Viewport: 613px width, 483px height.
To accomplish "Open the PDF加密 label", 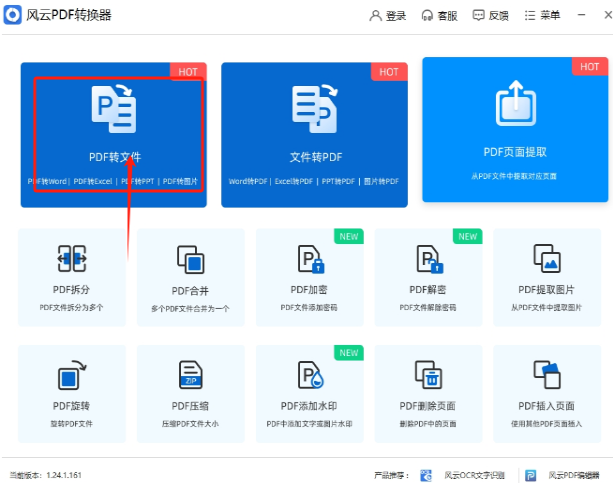I will pos(309,290).
